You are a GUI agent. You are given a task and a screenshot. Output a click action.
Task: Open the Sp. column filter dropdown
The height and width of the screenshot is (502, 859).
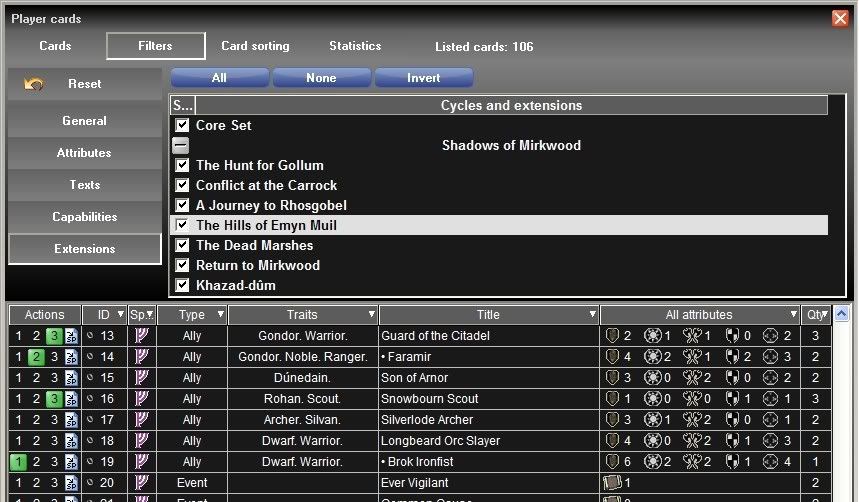pos(150,315)
